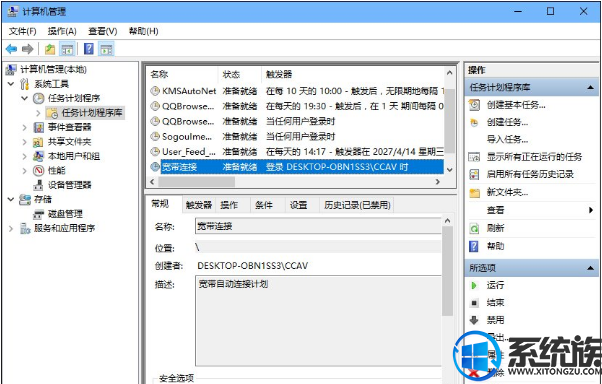Select 任务计划程序 tree node
The image size is (602, 384).
pyautogui.click(x=73, y=98)
